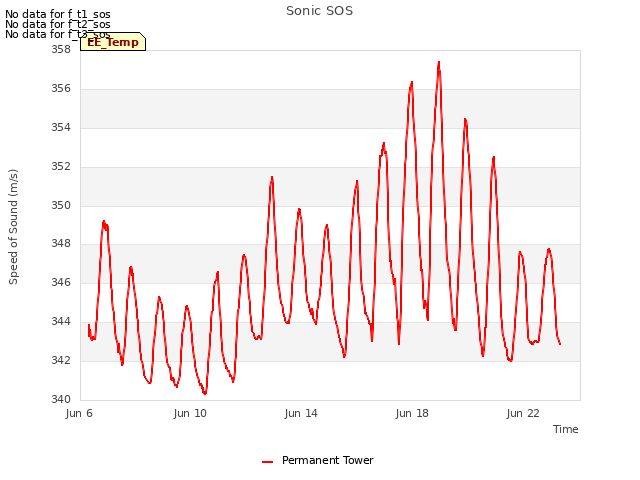Click the Time axis label
Viewport: 640px width, 480px height.
(565, 429)
